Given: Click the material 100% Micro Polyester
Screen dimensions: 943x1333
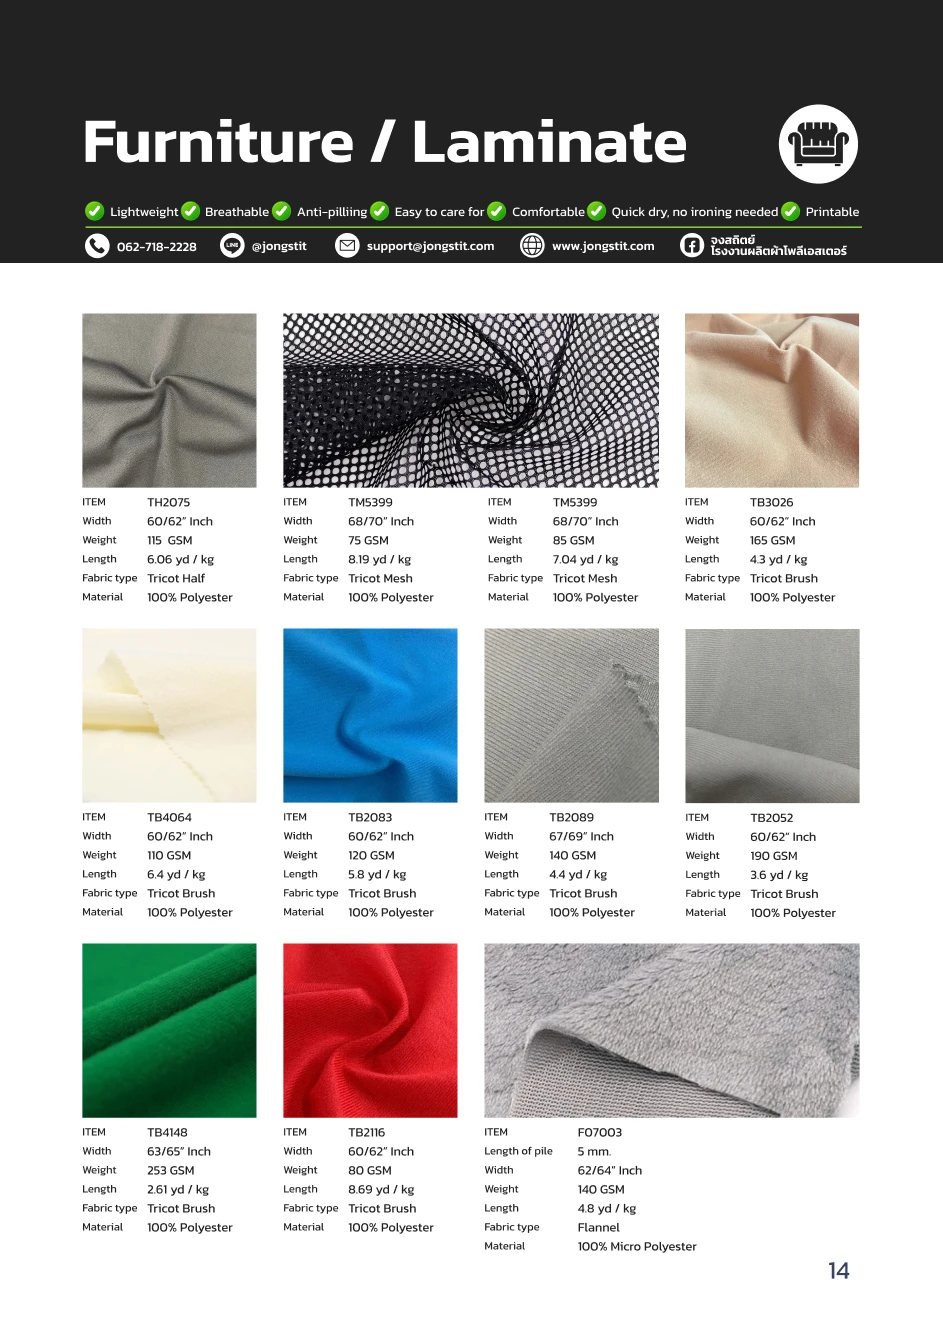Looking at the screenshot, I should click(637, 1246).
